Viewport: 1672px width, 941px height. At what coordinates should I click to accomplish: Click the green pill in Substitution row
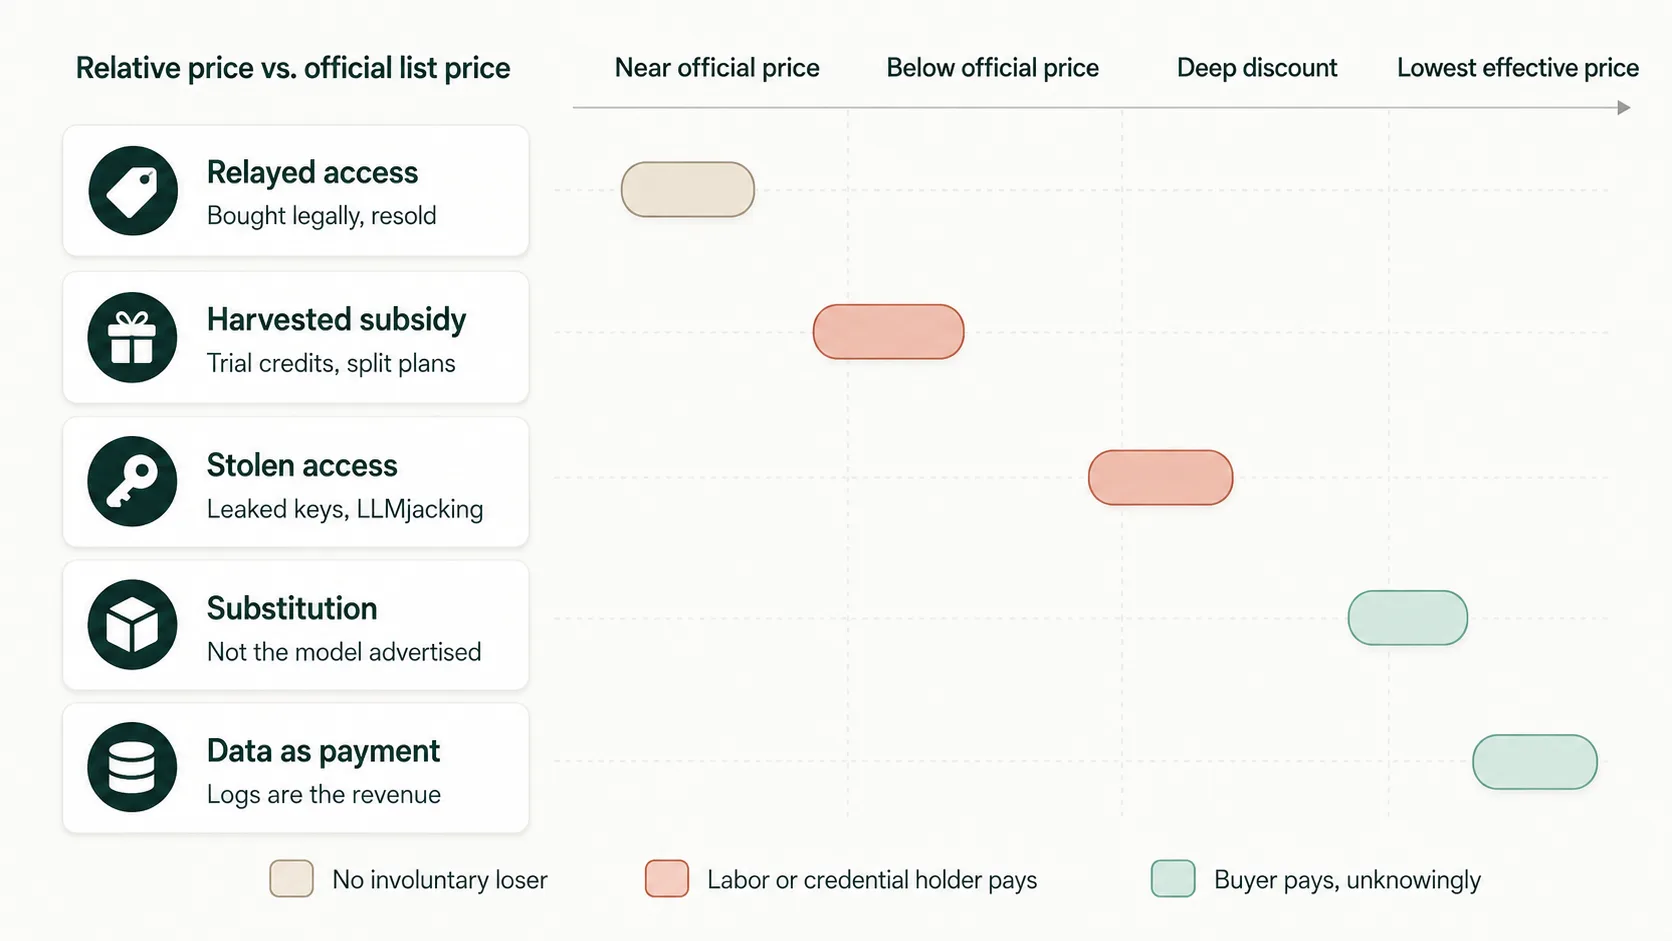1408,618
